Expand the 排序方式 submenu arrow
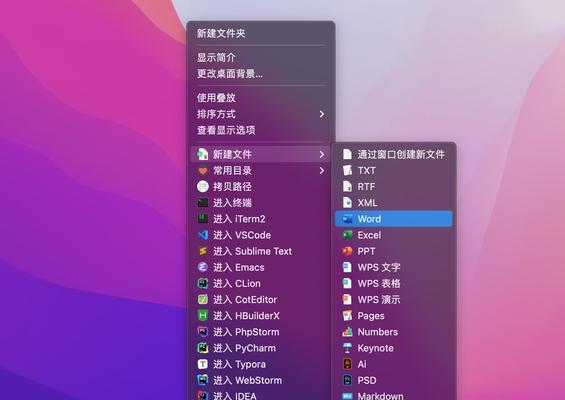 (322, 114)
